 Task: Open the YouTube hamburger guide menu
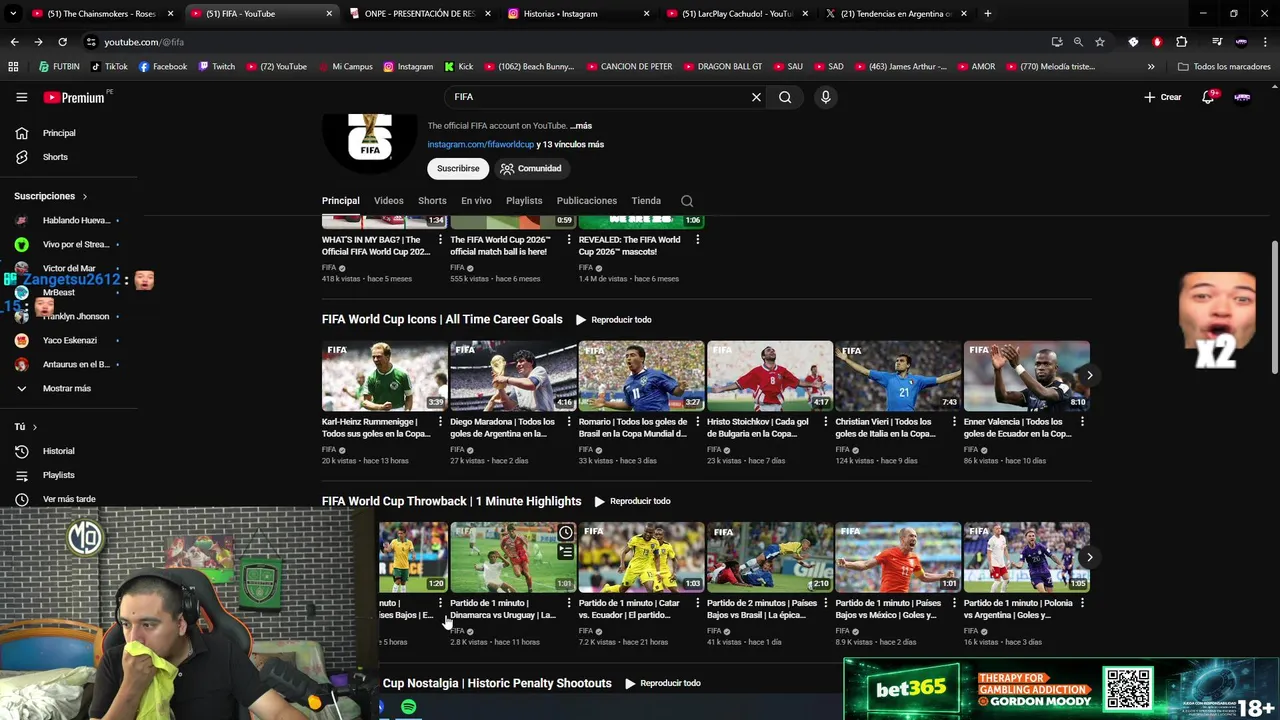pyautogui.click(x=21, y=97)
